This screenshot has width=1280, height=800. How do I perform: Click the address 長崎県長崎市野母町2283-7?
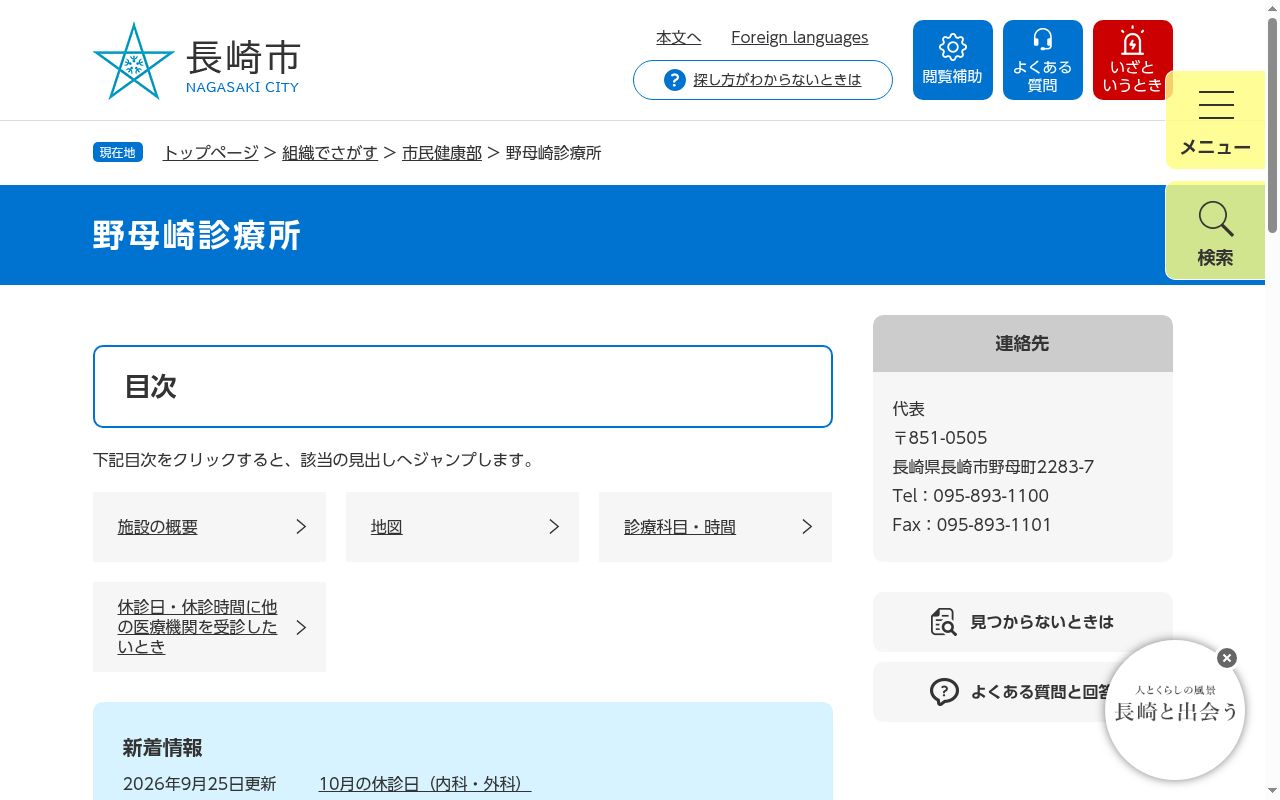tap(993, 467)
